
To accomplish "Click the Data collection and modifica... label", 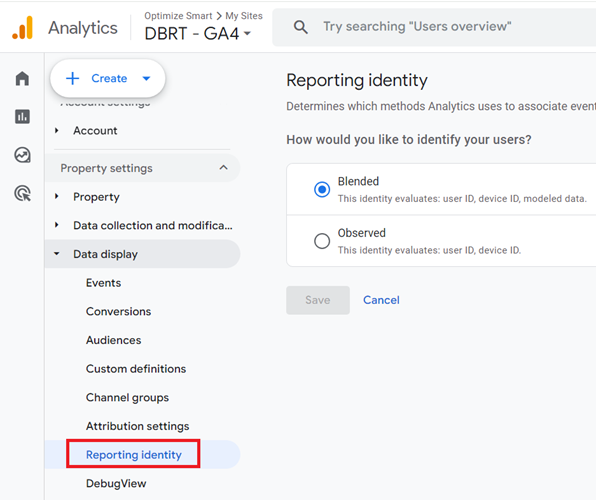I will pos(153,225).
